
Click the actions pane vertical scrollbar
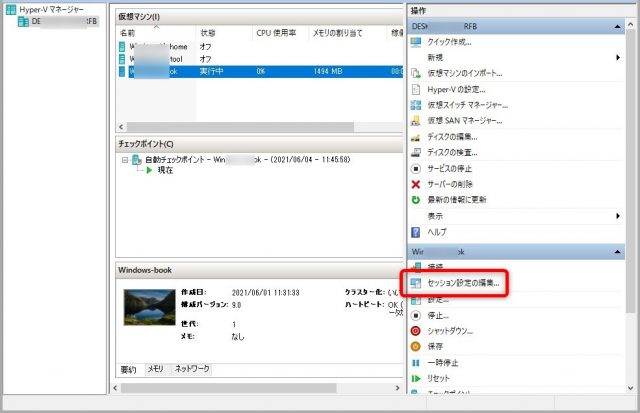pos(631,171)
